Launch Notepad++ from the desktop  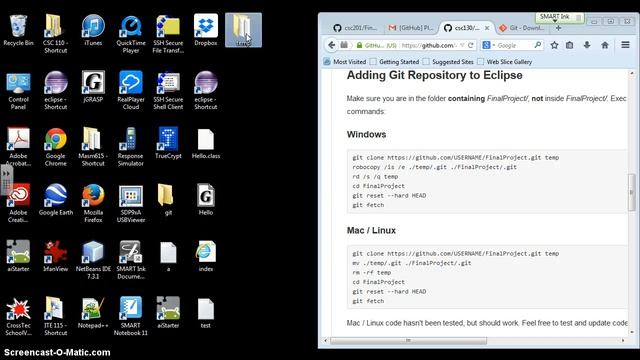tap(93, 312)
